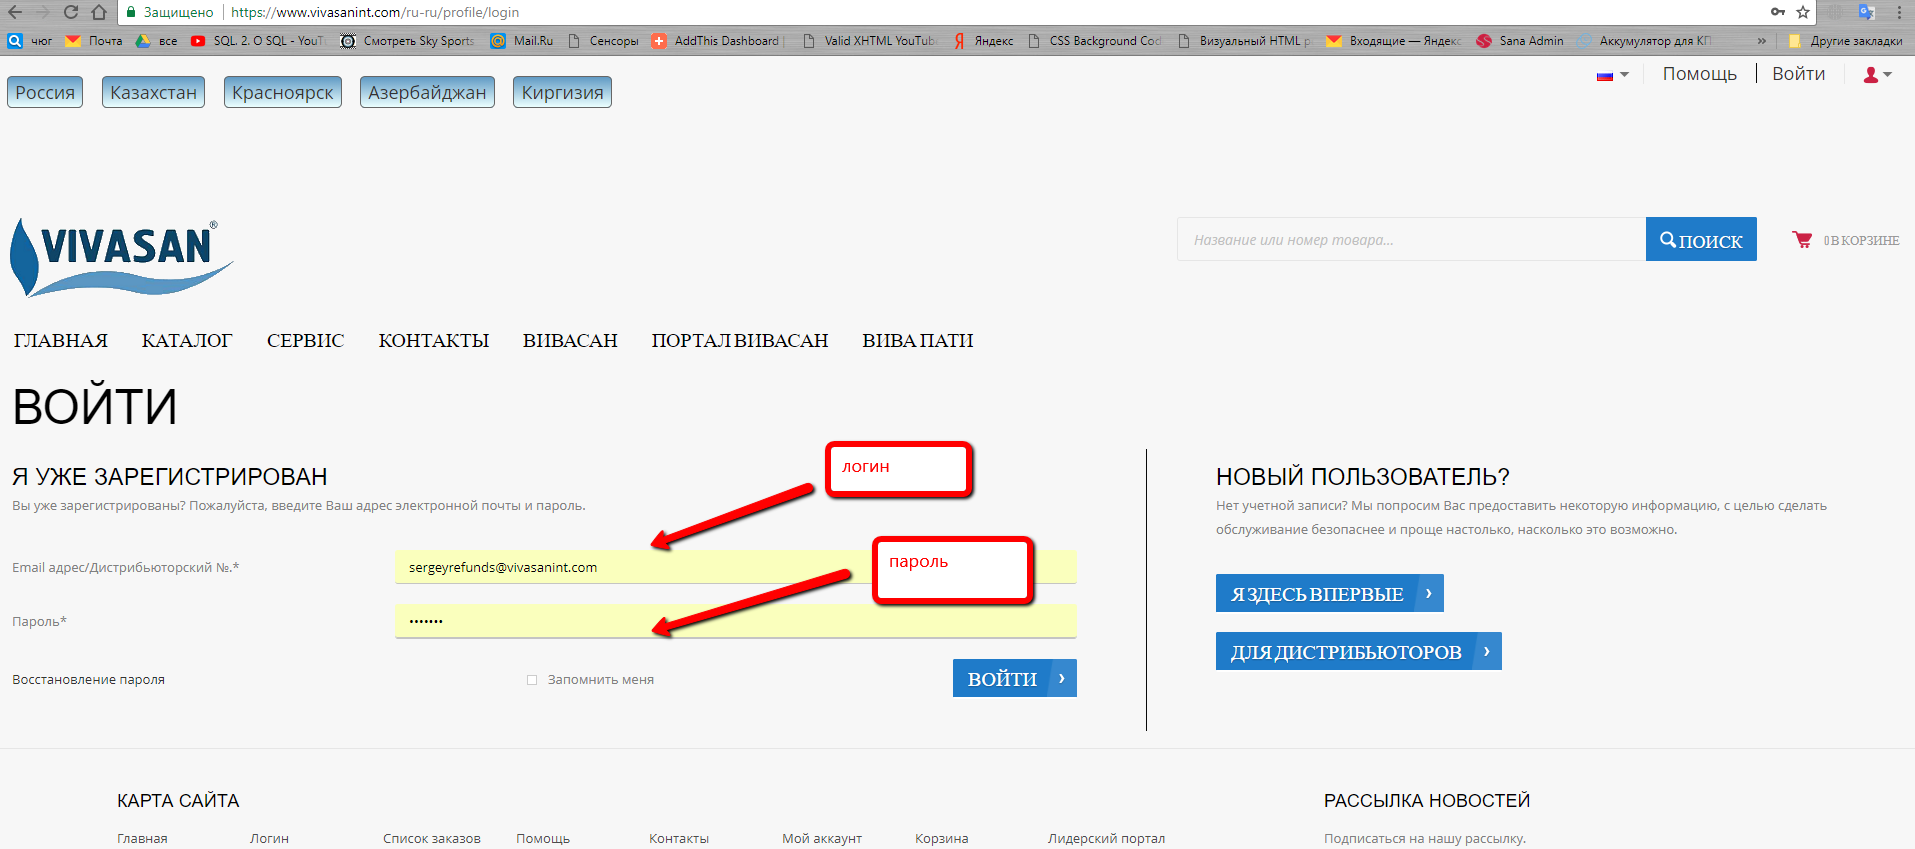The image size is (1915, 849).
Task: Select the Красноярск region button
Action: 283,92
